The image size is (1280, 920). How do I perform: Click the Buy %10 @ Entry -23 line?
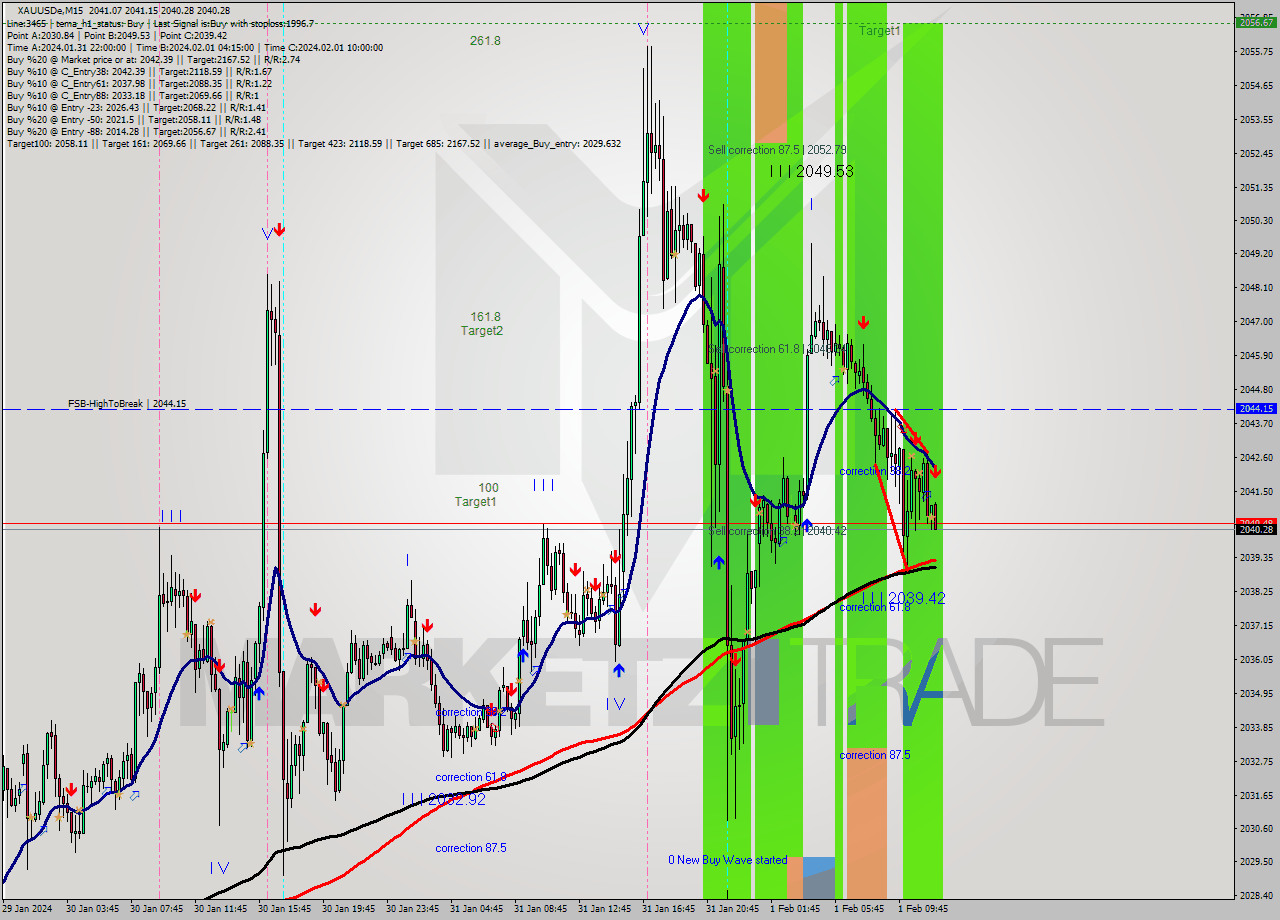pos(136,107)
